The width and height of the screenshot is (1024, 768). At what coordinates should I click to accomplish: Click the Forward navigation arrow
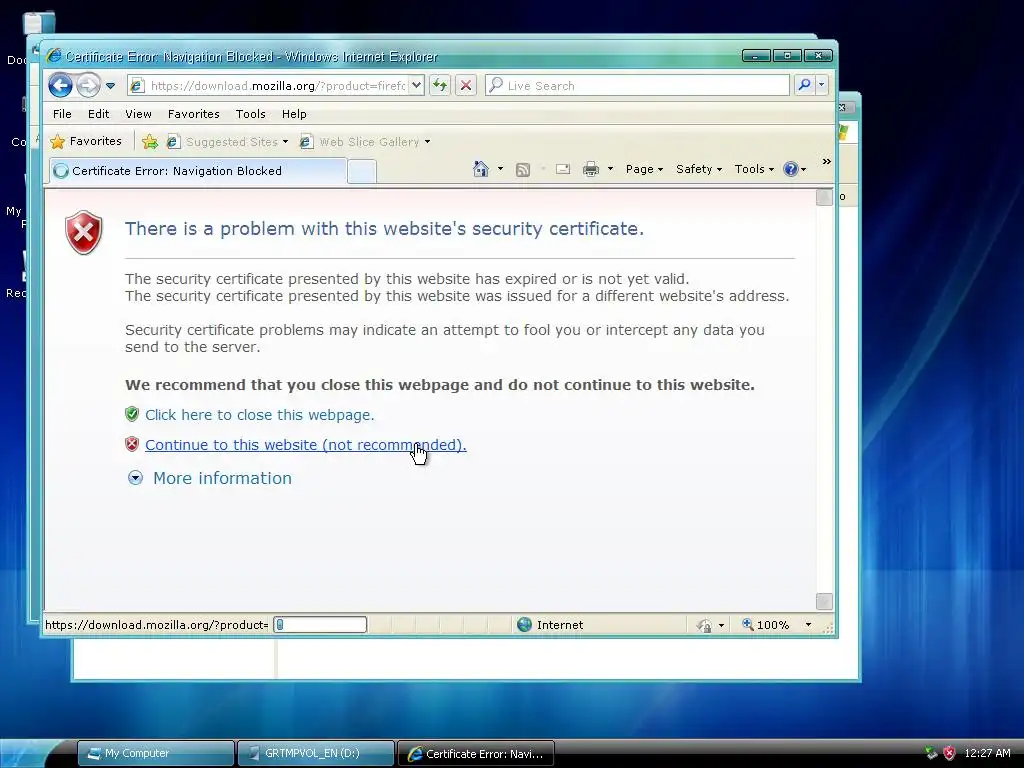(88, 85)
